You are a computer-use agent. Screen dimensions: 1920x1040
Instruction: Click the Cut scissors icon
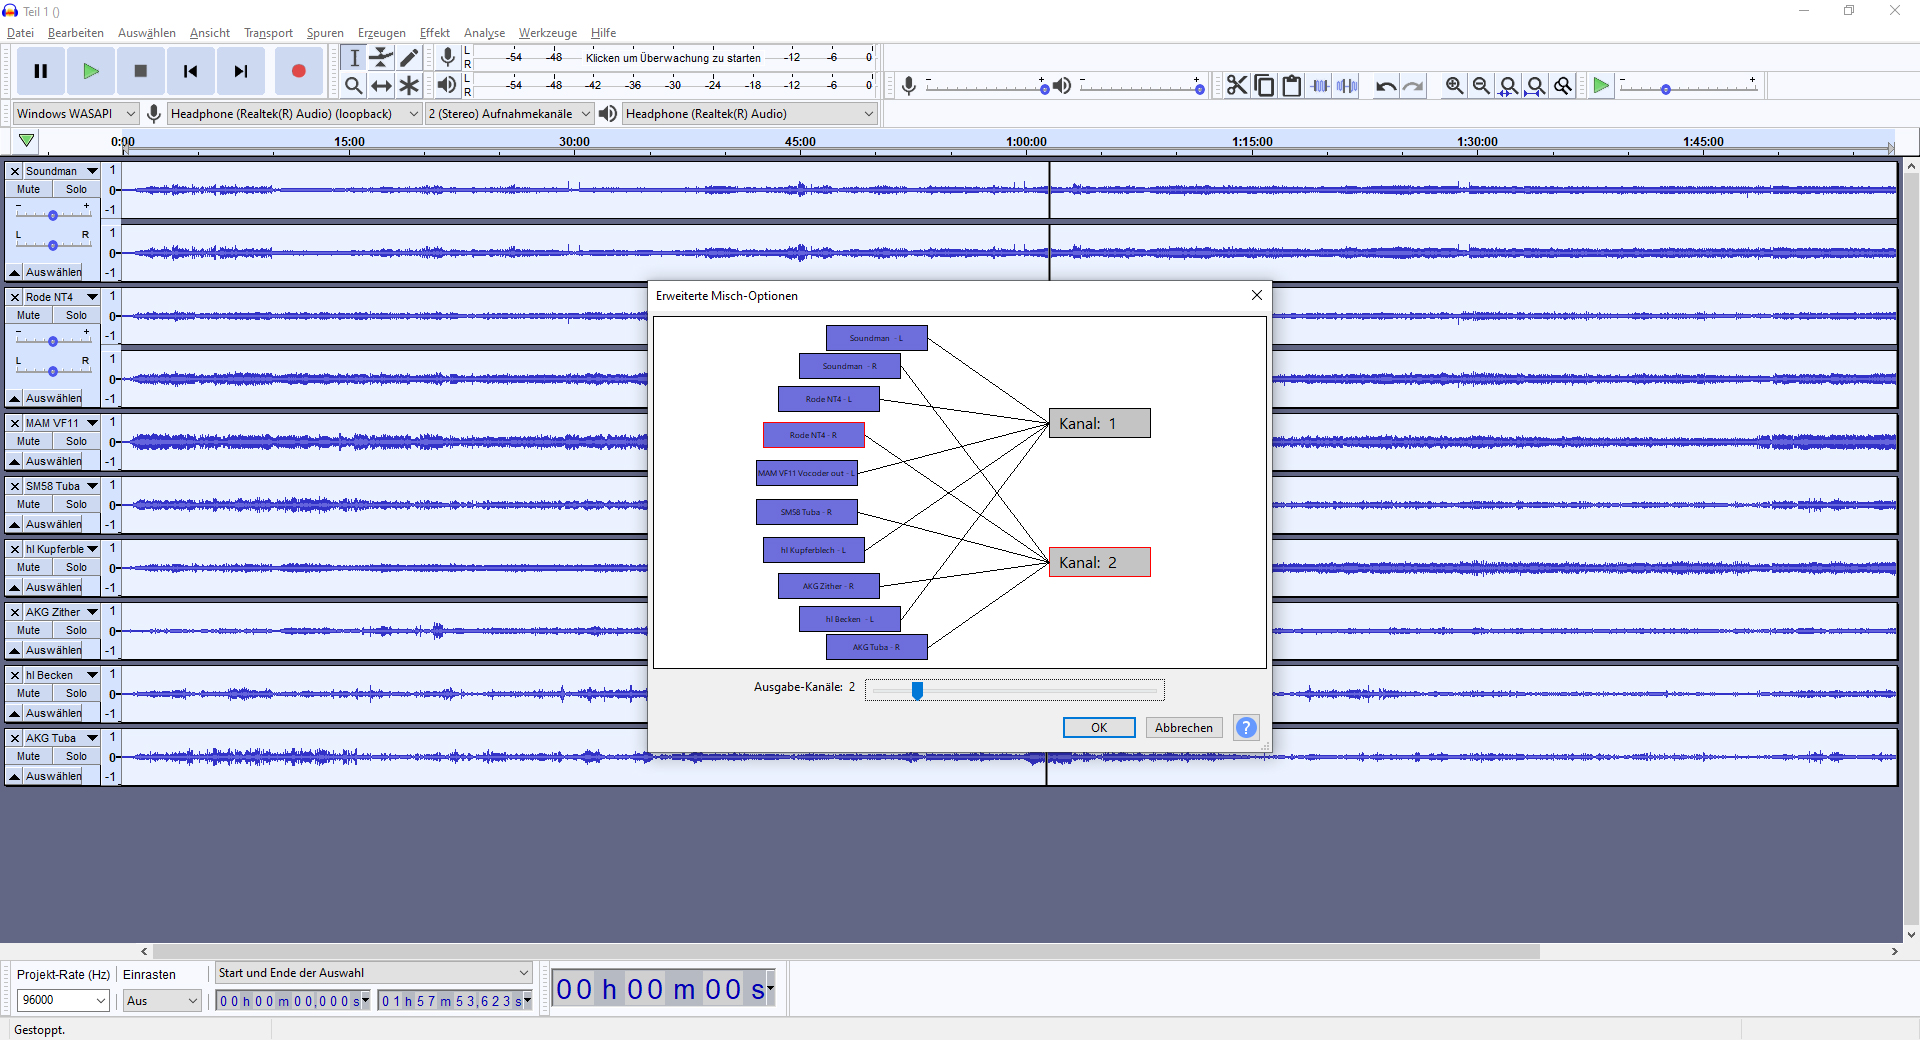(x=1237, y=86)
